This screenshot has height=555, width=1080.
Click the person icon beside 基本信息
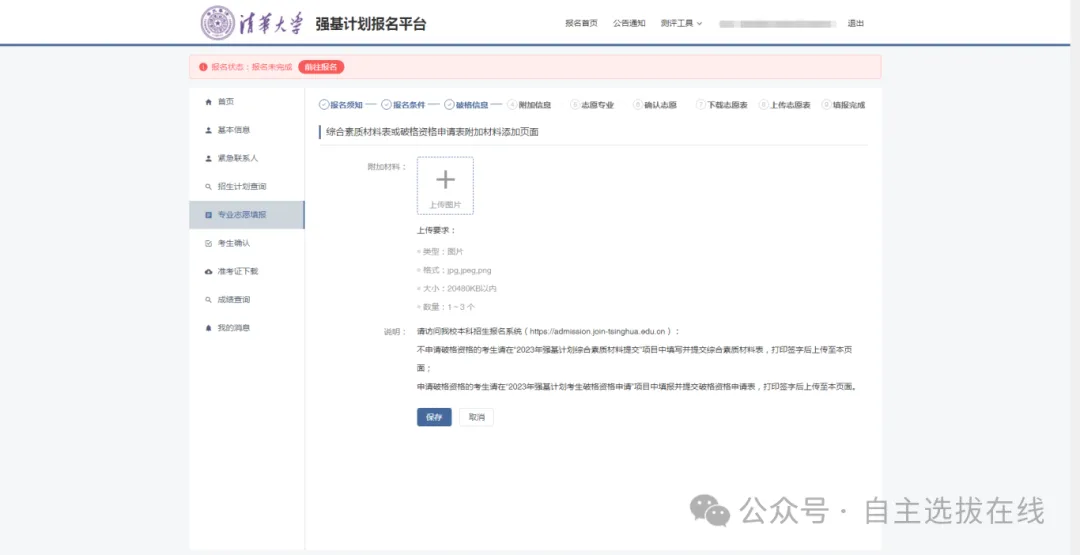coord(208,130)
